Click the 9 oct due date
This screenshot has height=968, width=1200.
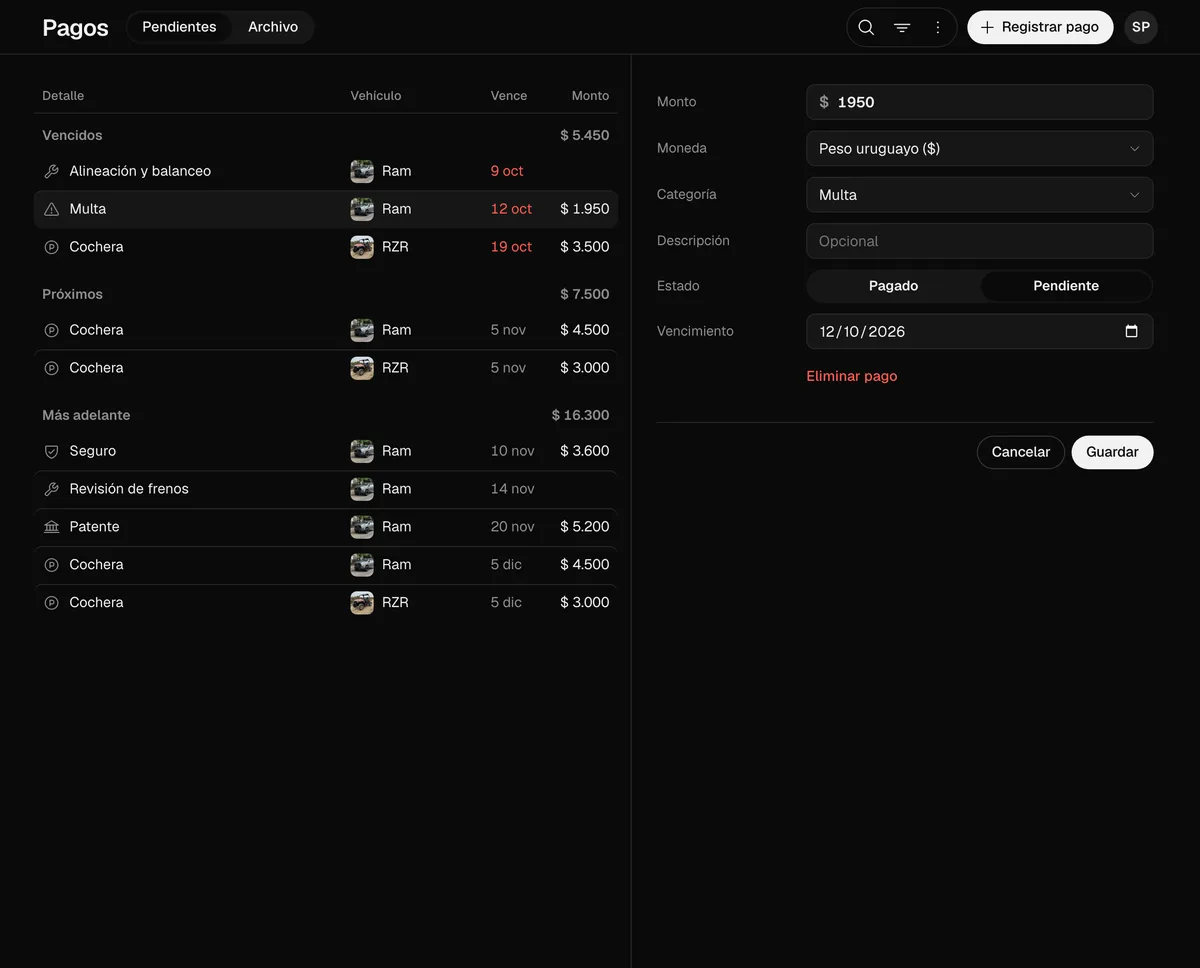tap(507, 171)
